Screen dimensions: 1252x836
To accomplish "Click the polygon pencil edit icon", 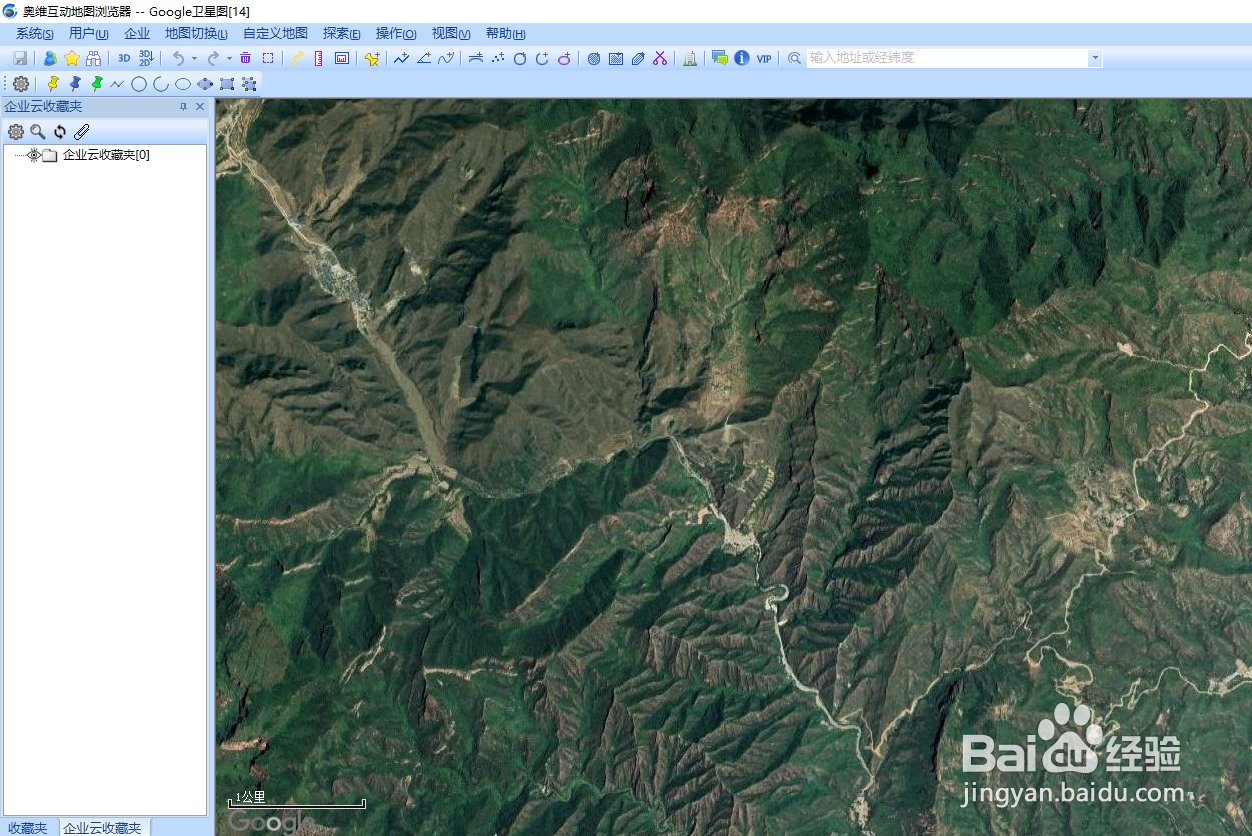I will tap(638, 59).
